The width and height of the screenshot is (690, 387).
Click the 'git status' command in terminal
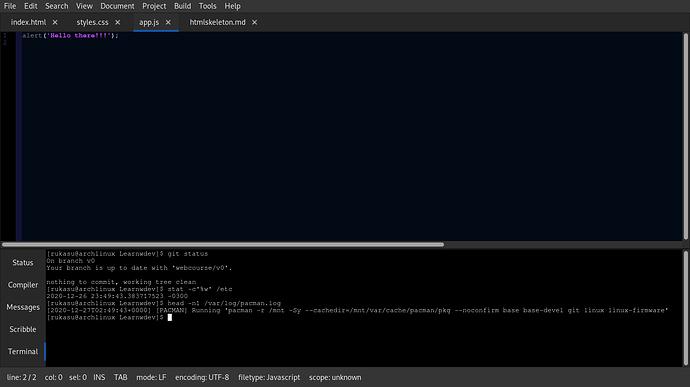187,254
